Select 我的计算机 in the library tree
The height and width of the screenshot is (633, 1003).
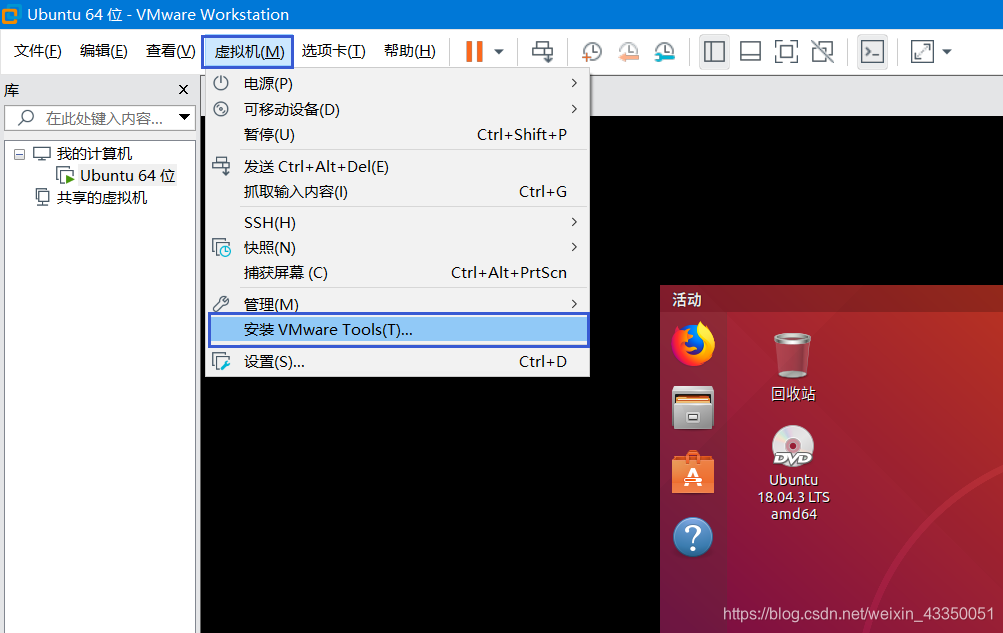point(94,154)
